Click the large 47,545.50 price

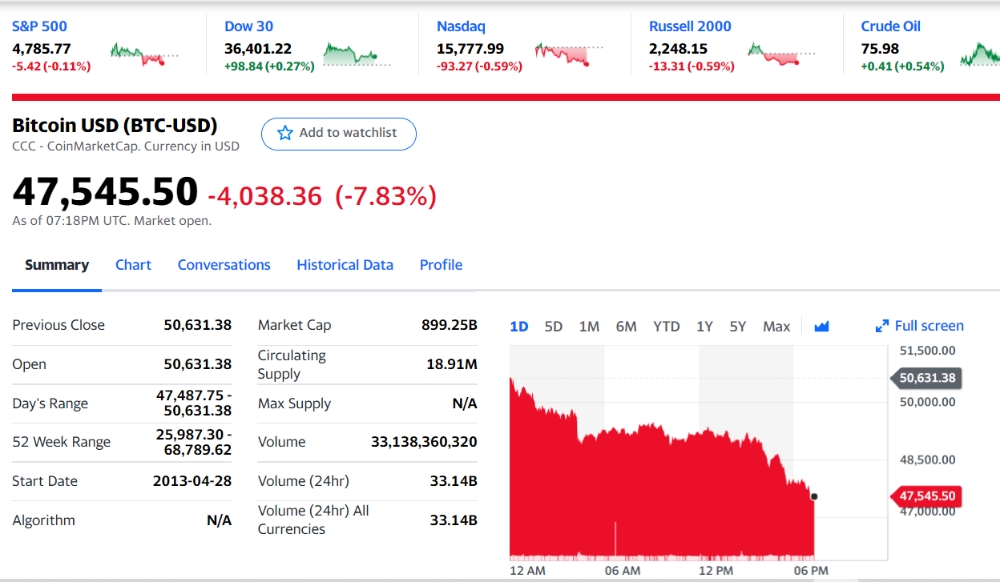point(105,192)
